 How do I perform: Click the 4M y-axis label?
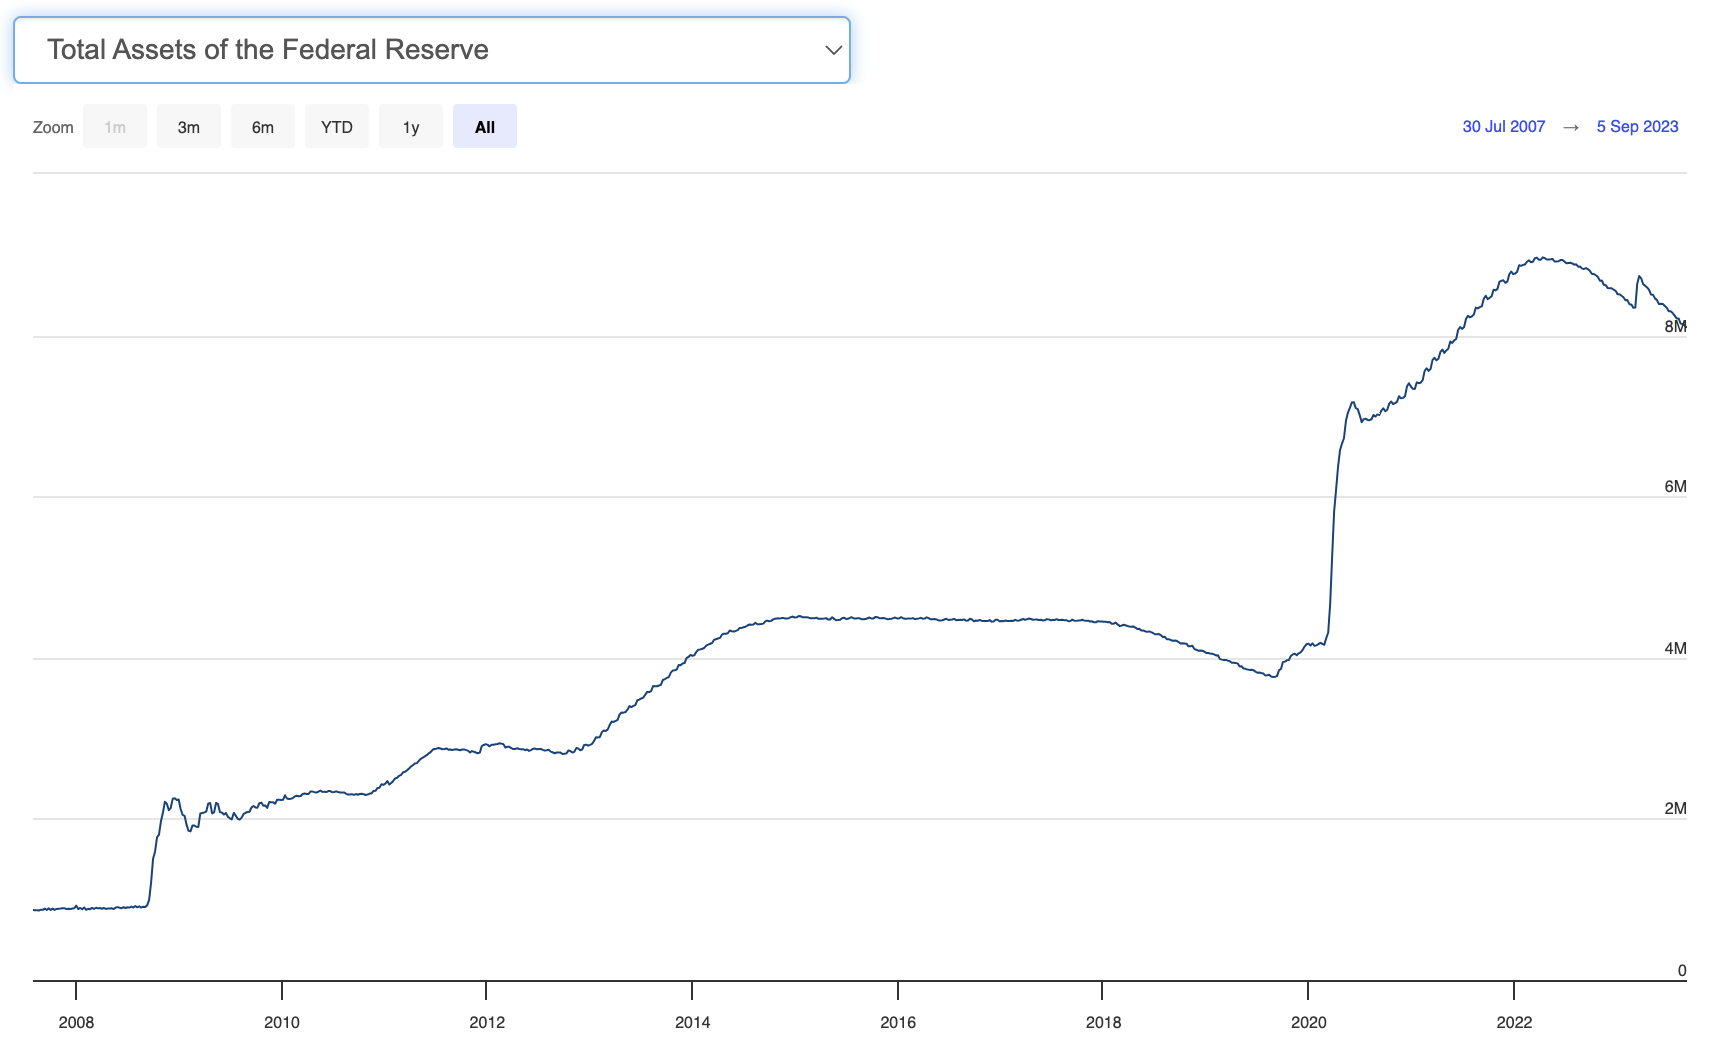(1674, 649)
